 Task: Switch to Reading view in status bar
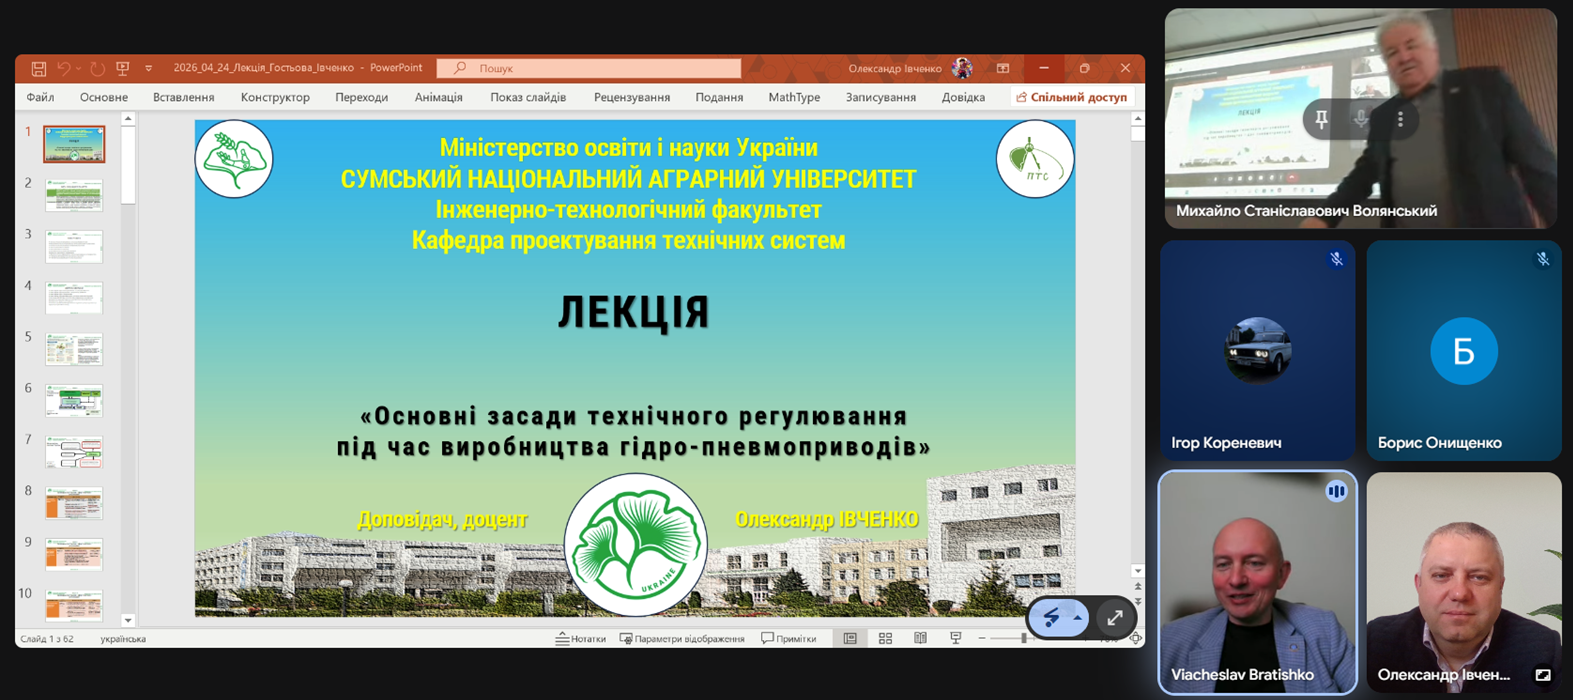pyautogui.click(x=920, y=639)
